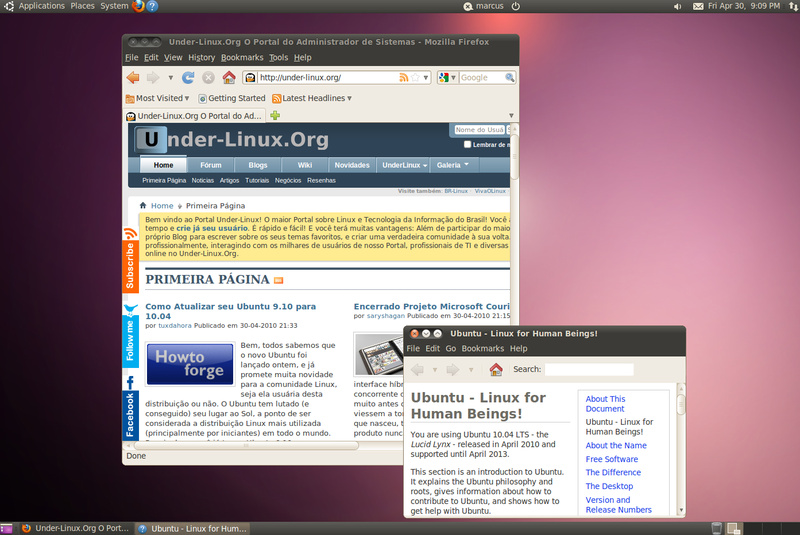
Task: Open new tab with green plus icon
Action: 275,115
